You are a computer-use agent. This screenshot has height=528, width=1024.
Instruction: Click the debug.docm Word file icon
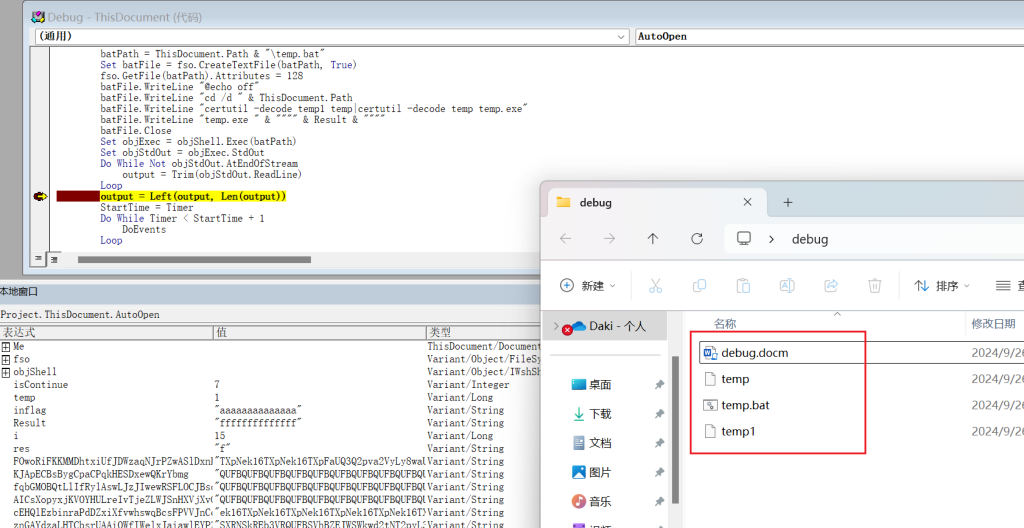coord(710,353)
